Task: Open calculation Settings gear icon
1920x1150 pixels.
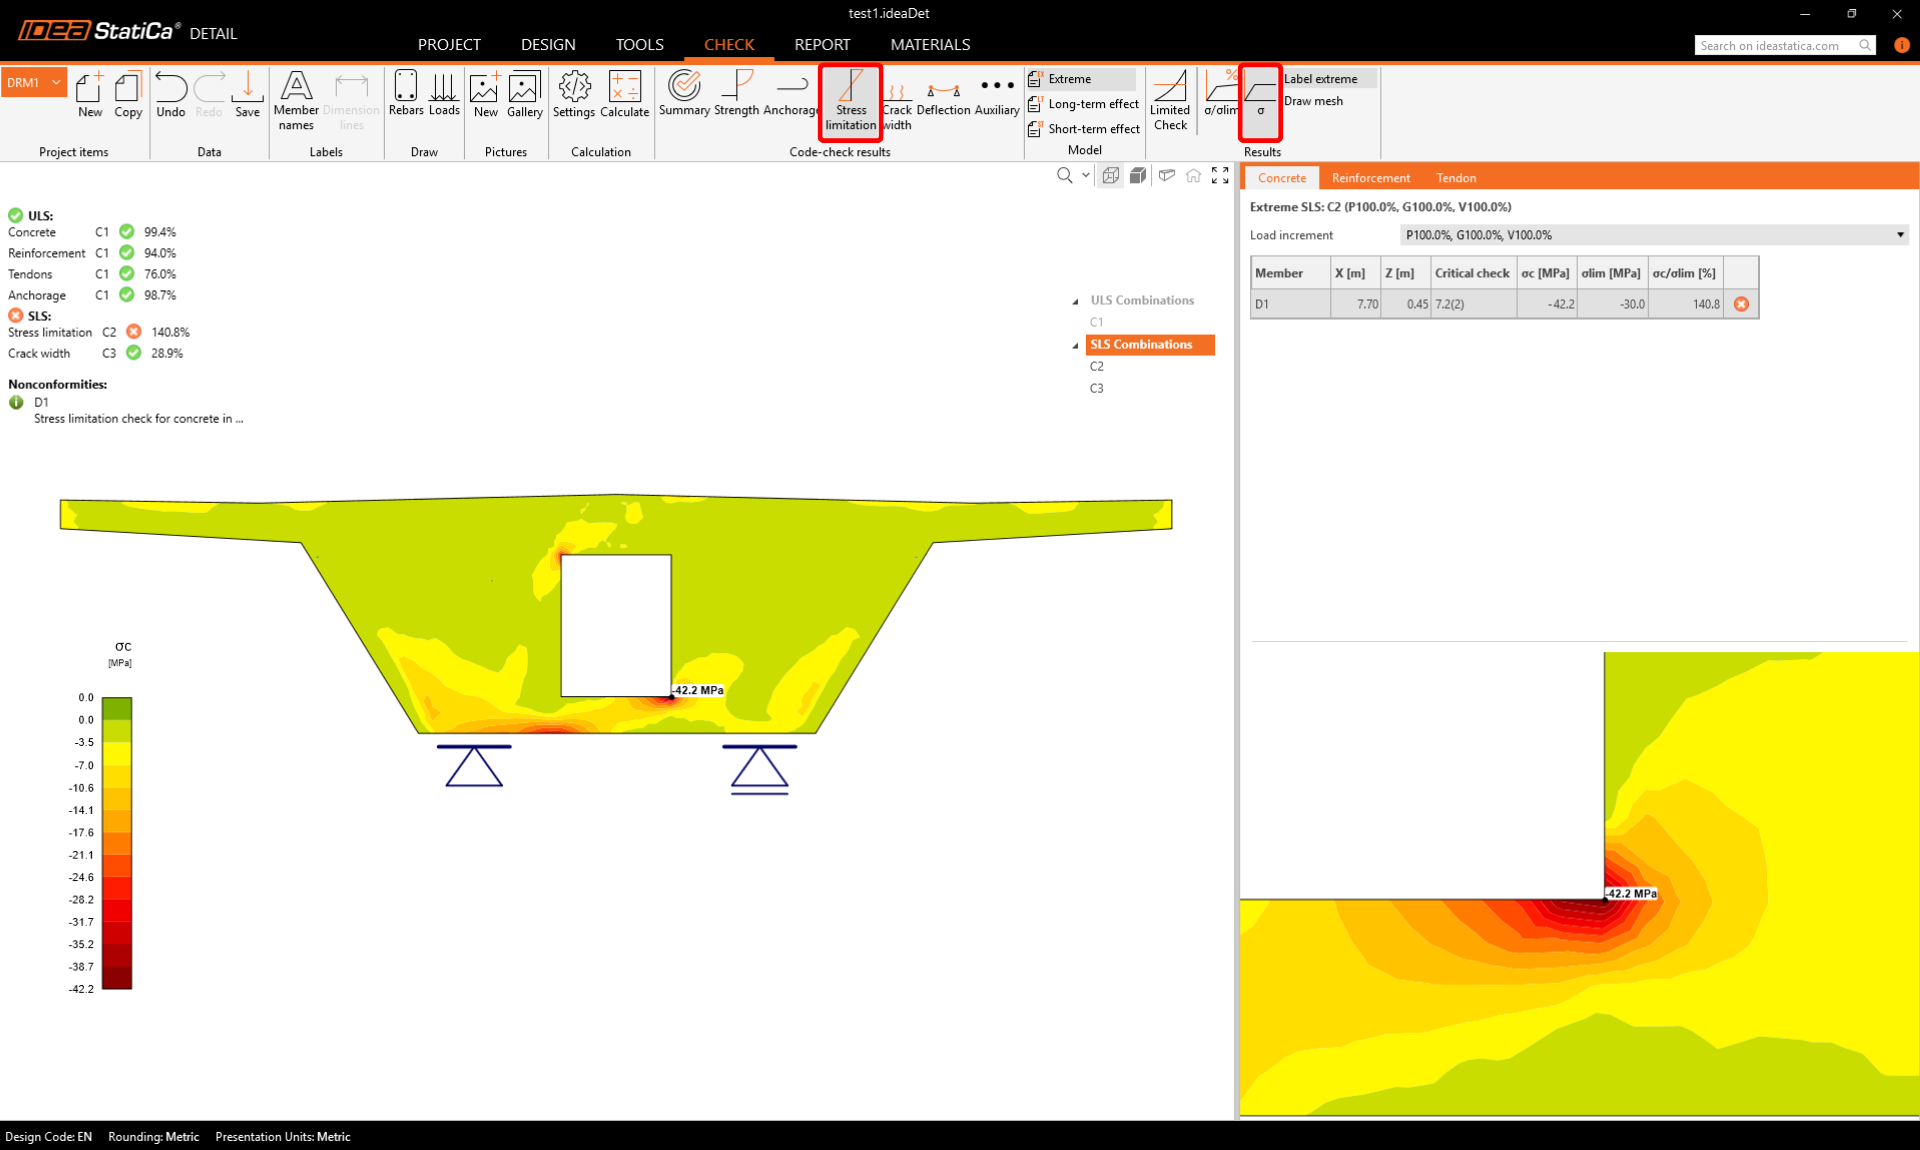Action: [574, 94]
